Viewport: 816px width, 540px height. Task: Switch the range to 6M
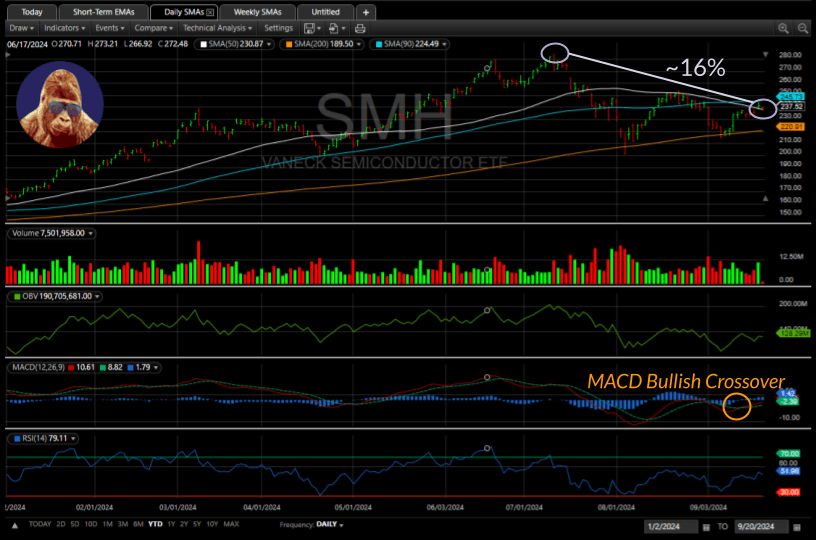(x=139, y=524)
